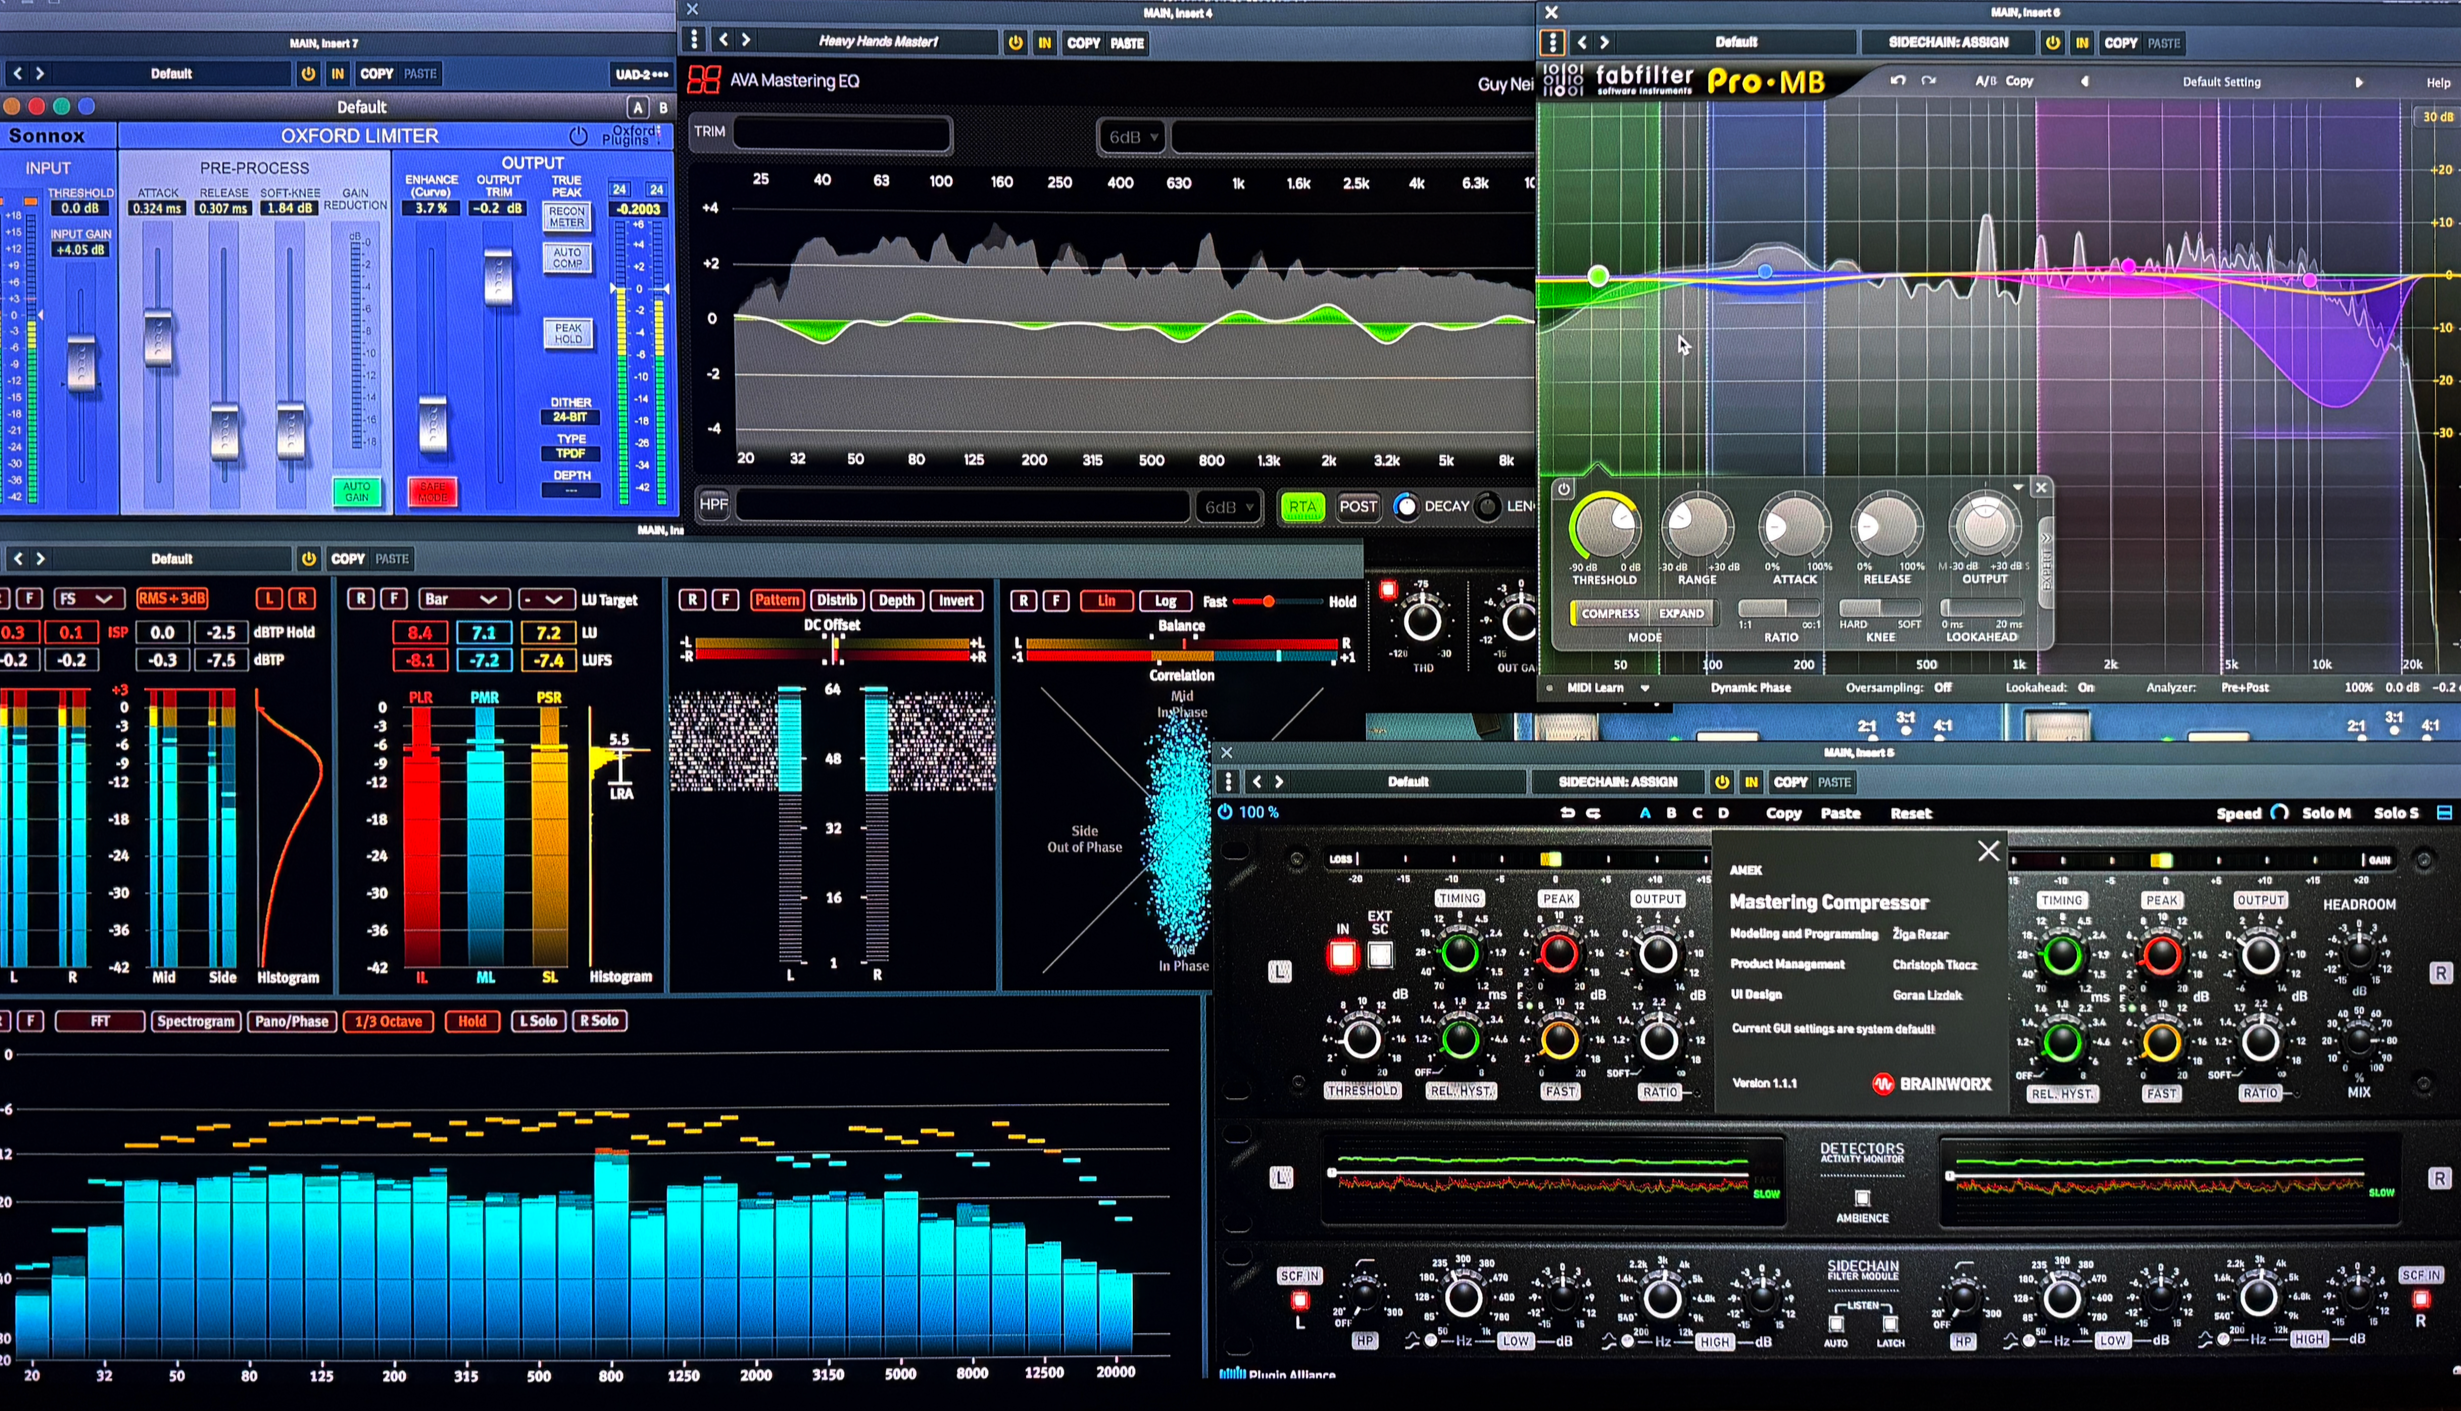2461x1411 pixels.
Task: Switch analyzer to the Spectrogram tab
Action: (196, 1021)
